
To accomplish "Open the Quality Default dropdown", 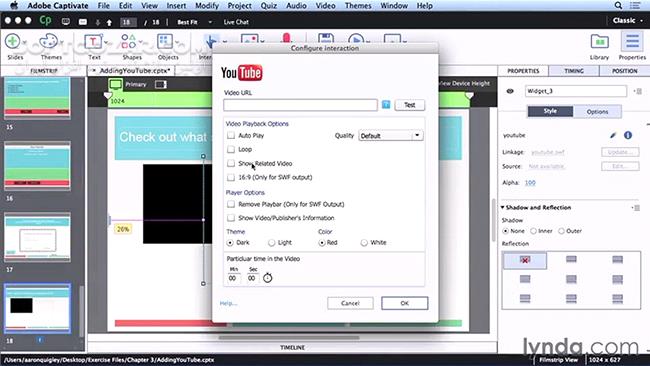I will (390, 136).
